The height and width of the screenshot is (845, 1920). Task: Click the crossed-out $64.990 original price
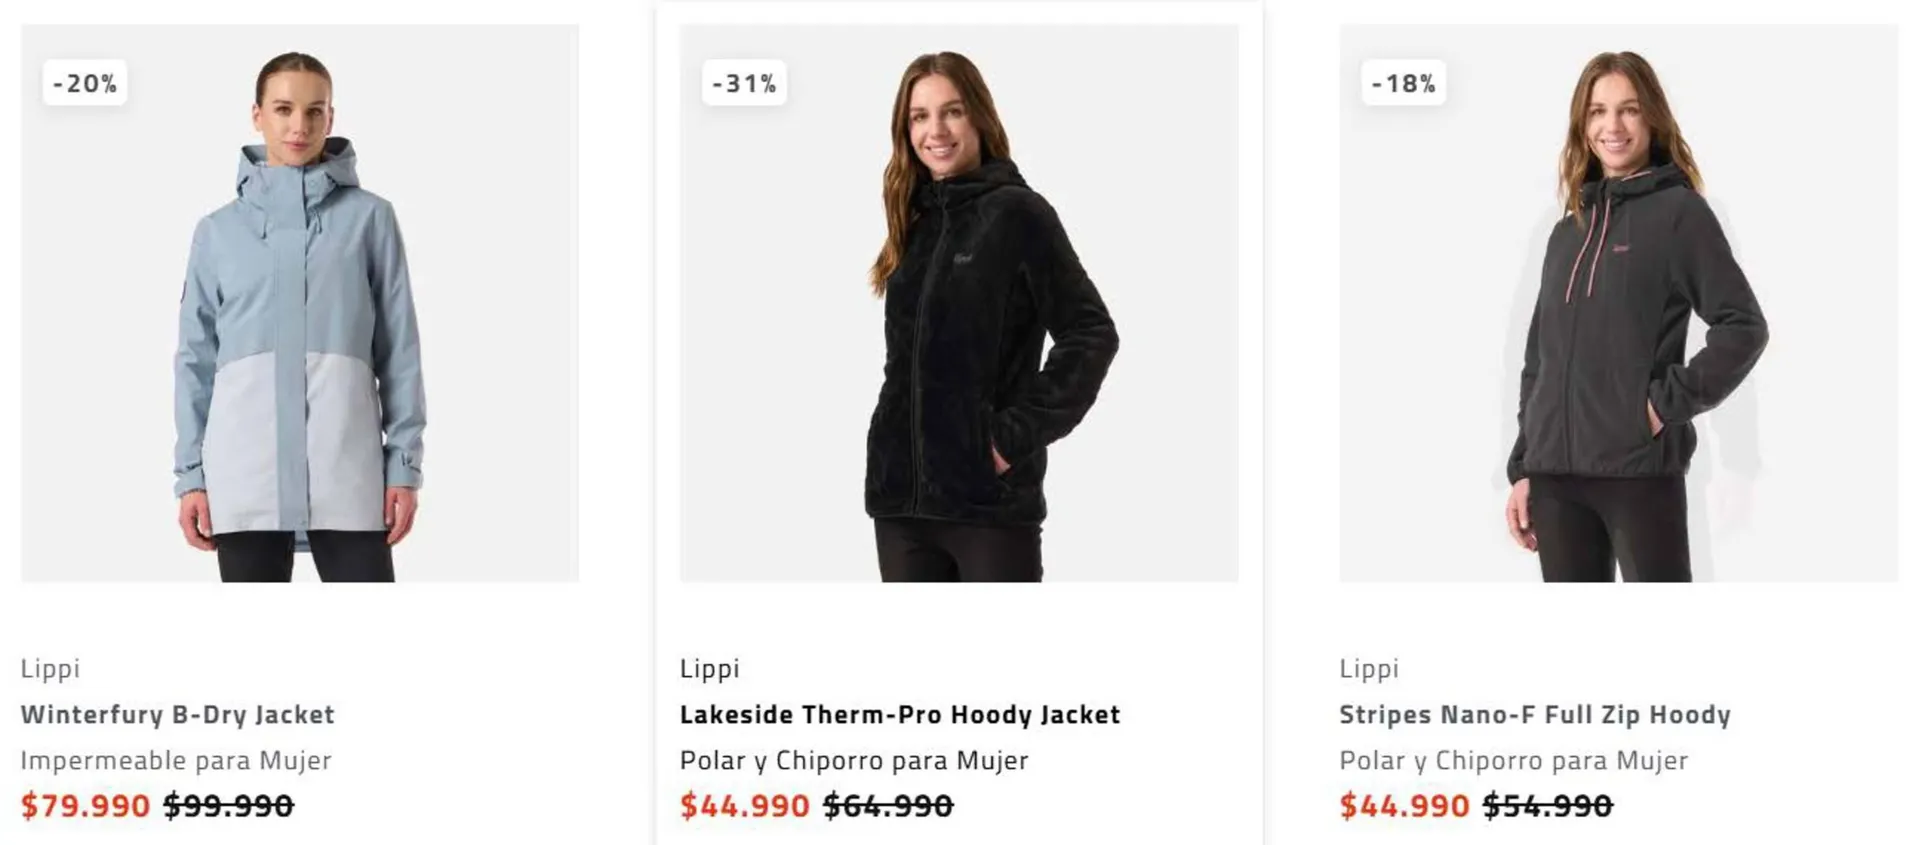888,805
